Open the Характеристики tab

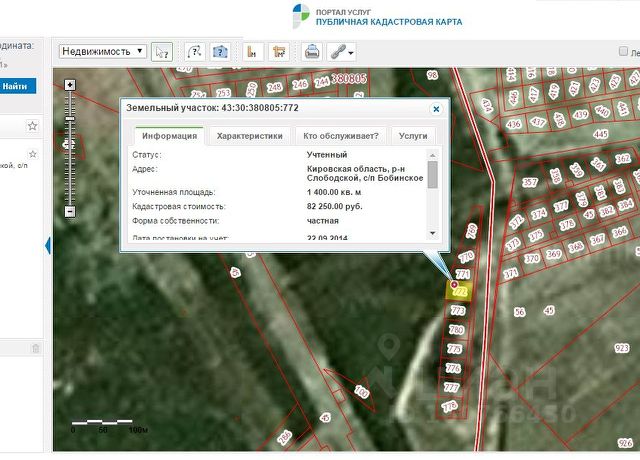(x=249, y=135)
